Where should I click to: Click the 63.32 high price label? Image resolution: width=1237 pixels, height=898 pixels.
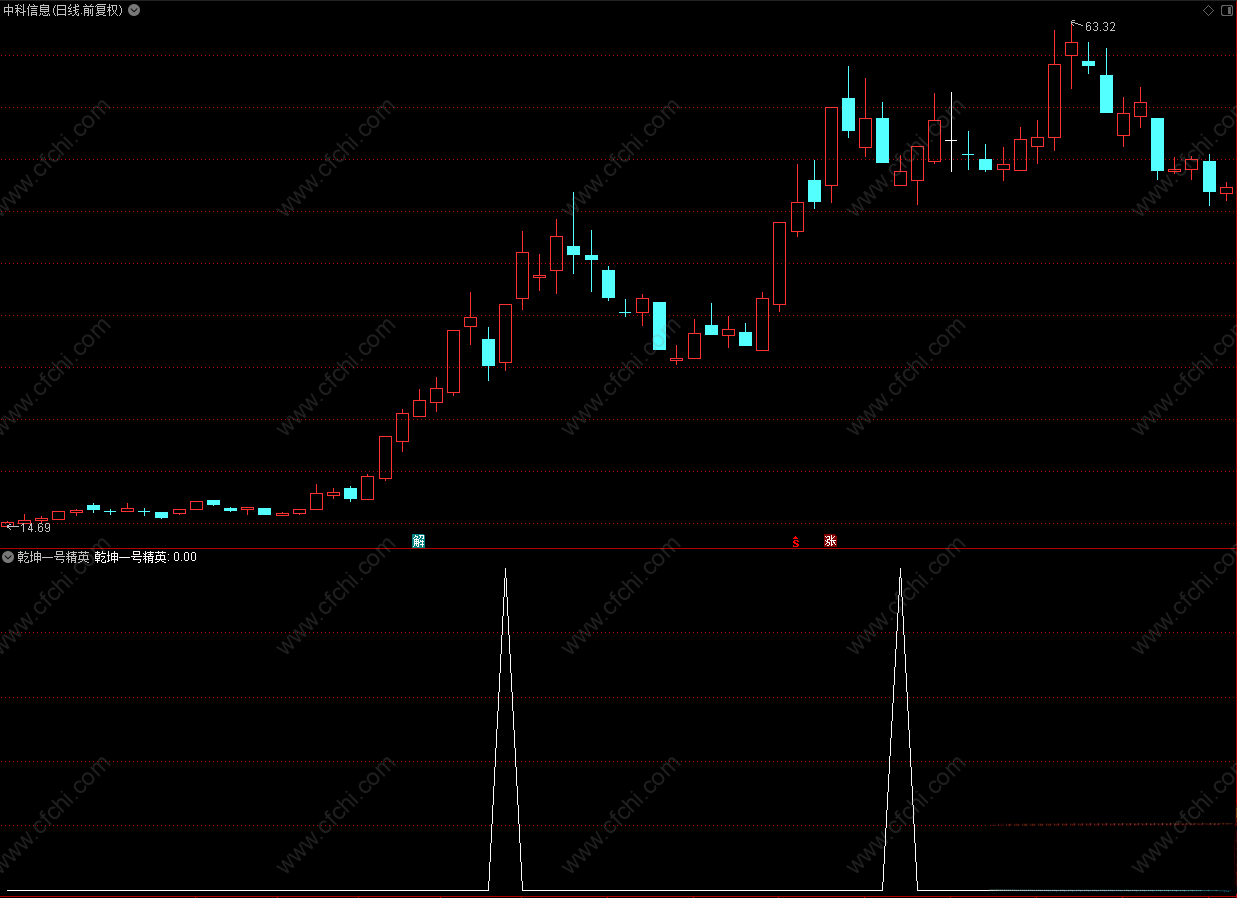(1100, 27)
